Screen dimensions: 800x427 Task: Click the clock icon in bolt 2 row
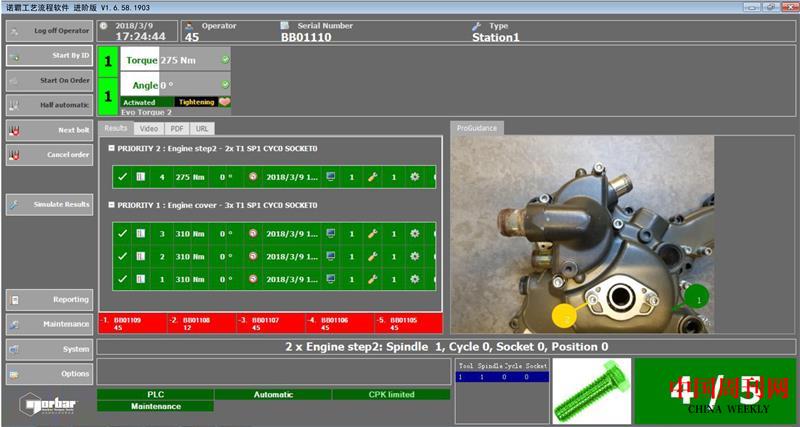tap(253, 256)
